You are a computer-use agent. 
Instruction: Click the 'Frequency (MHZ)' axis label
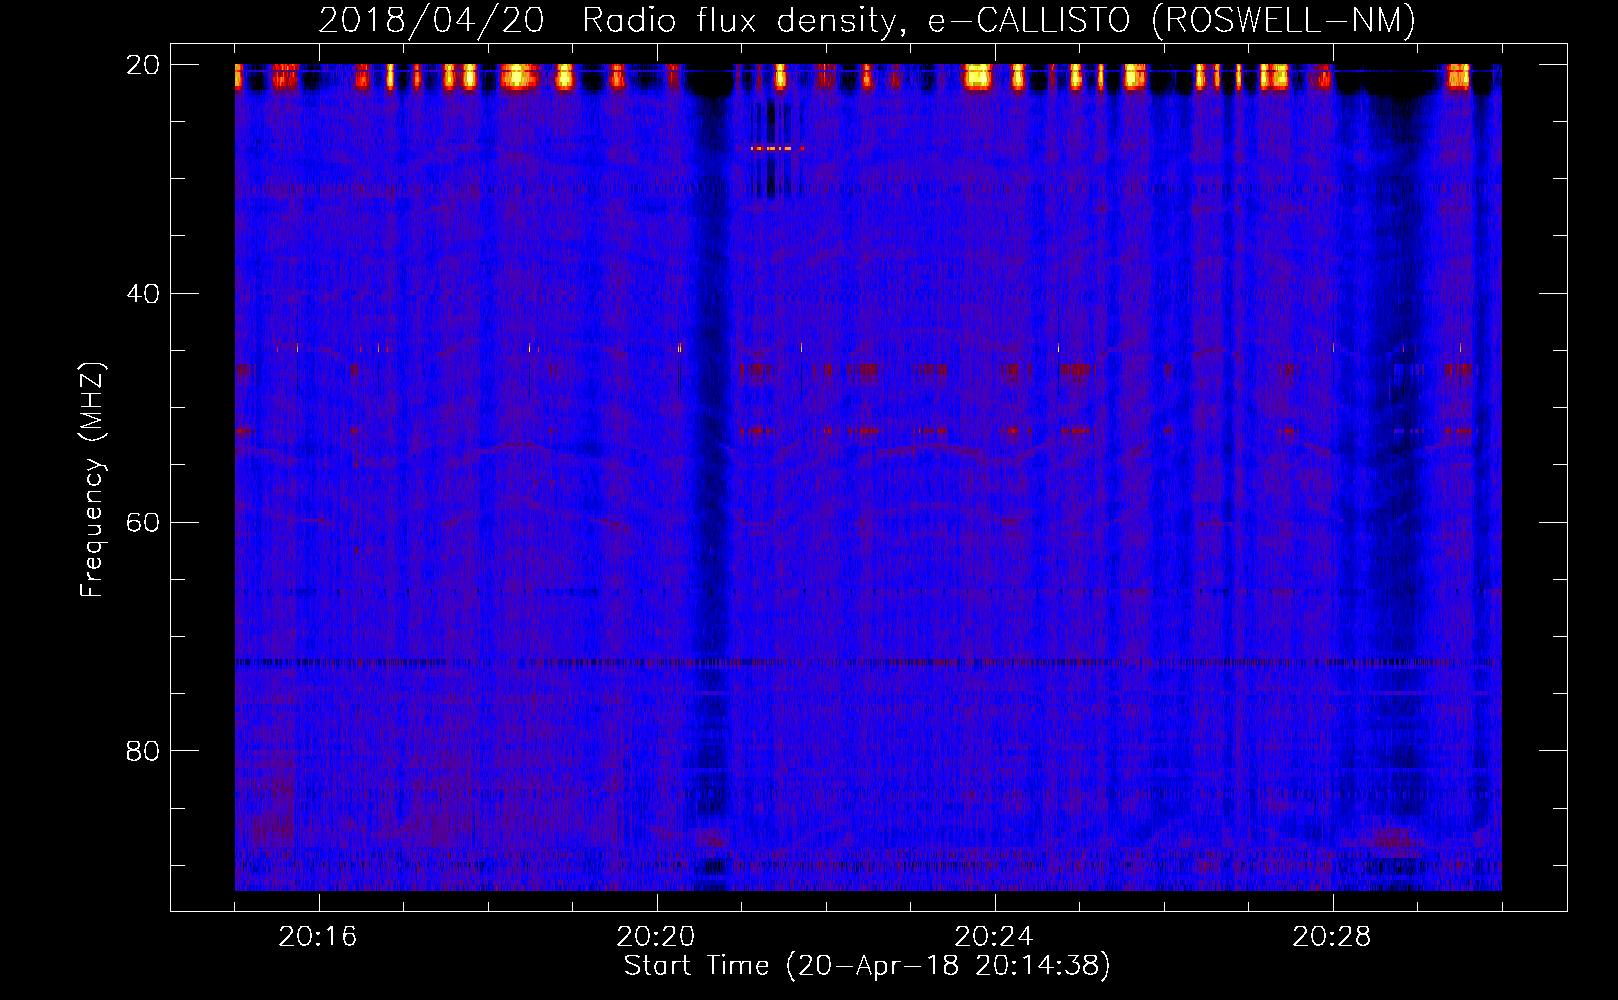tap(92, 480)
